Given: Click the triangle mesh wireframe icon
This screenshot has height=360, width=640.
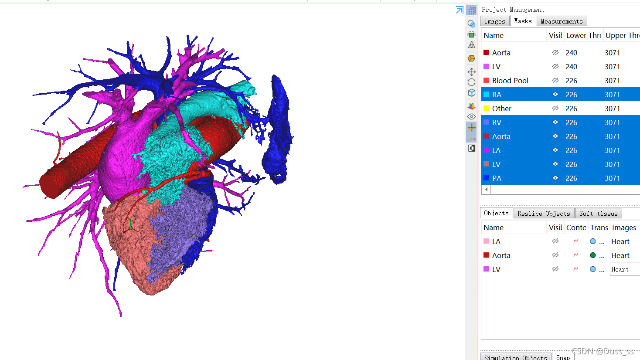Looking at the screenshot, I should click(x=471, y=45).
